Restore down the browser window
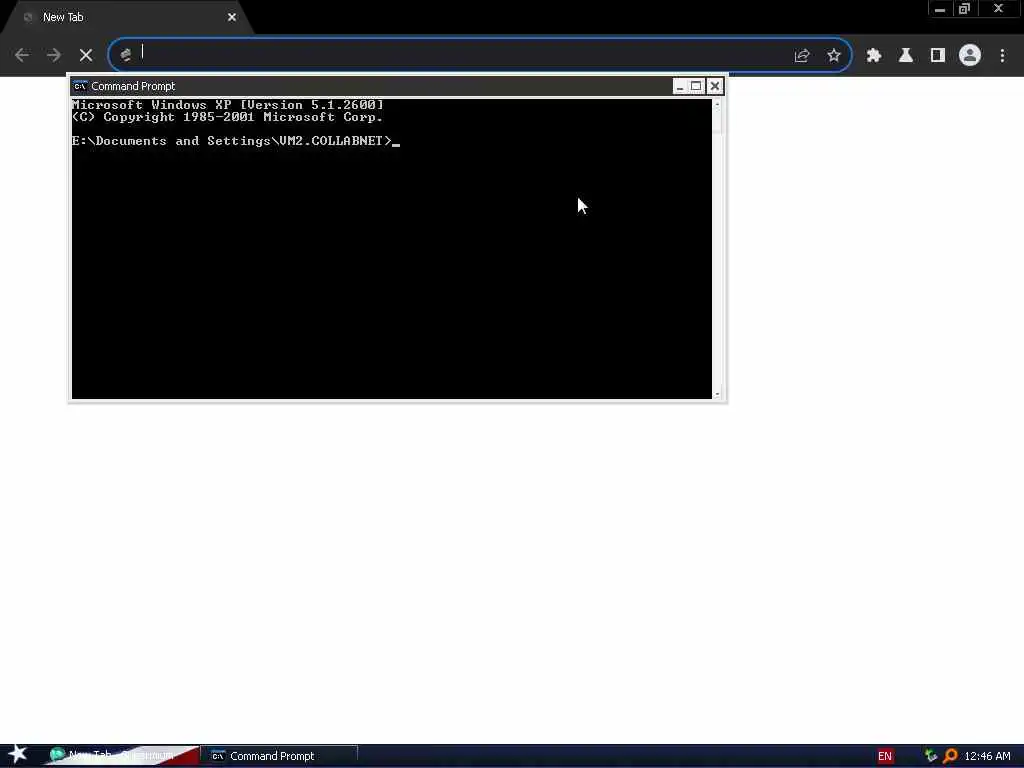Viewport: 1024px width, 768px height. point(965,9)
